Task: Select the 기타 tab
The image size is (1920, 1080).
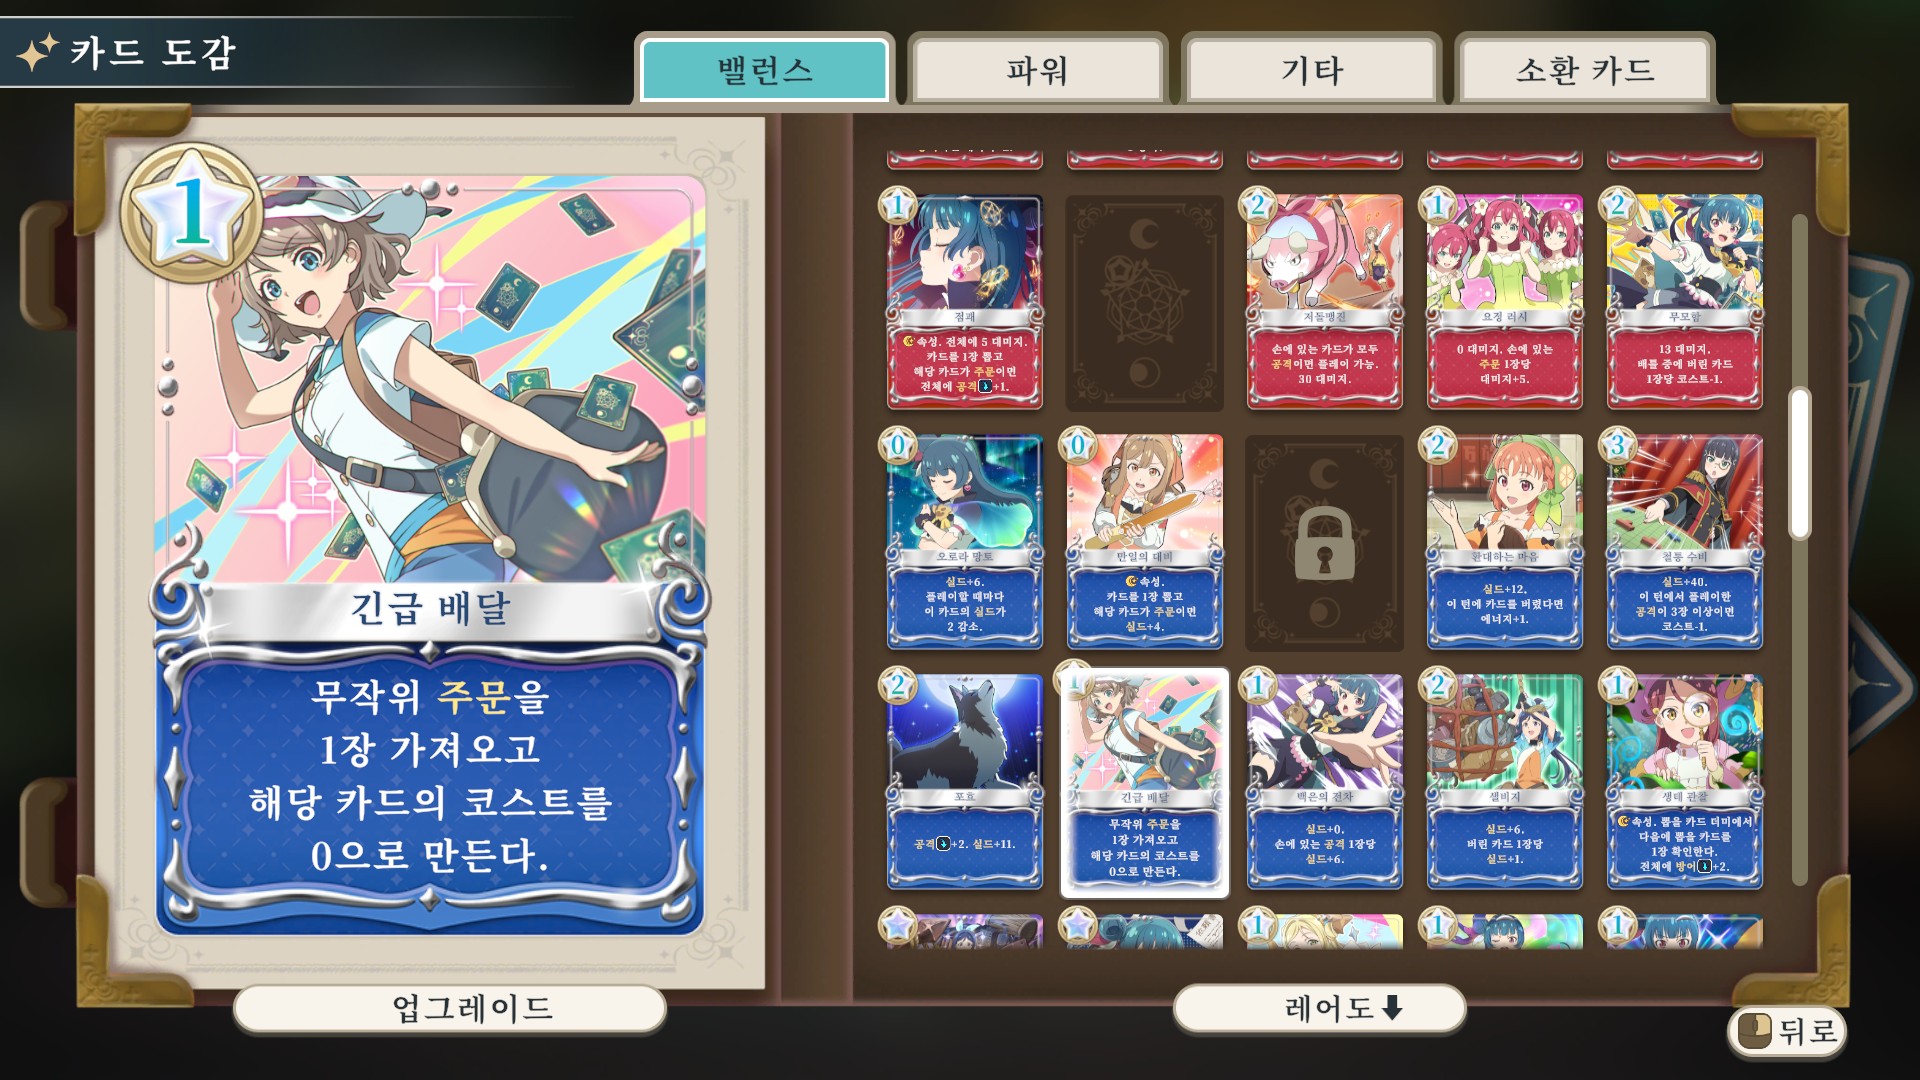Action: [x=1311, y=70]
